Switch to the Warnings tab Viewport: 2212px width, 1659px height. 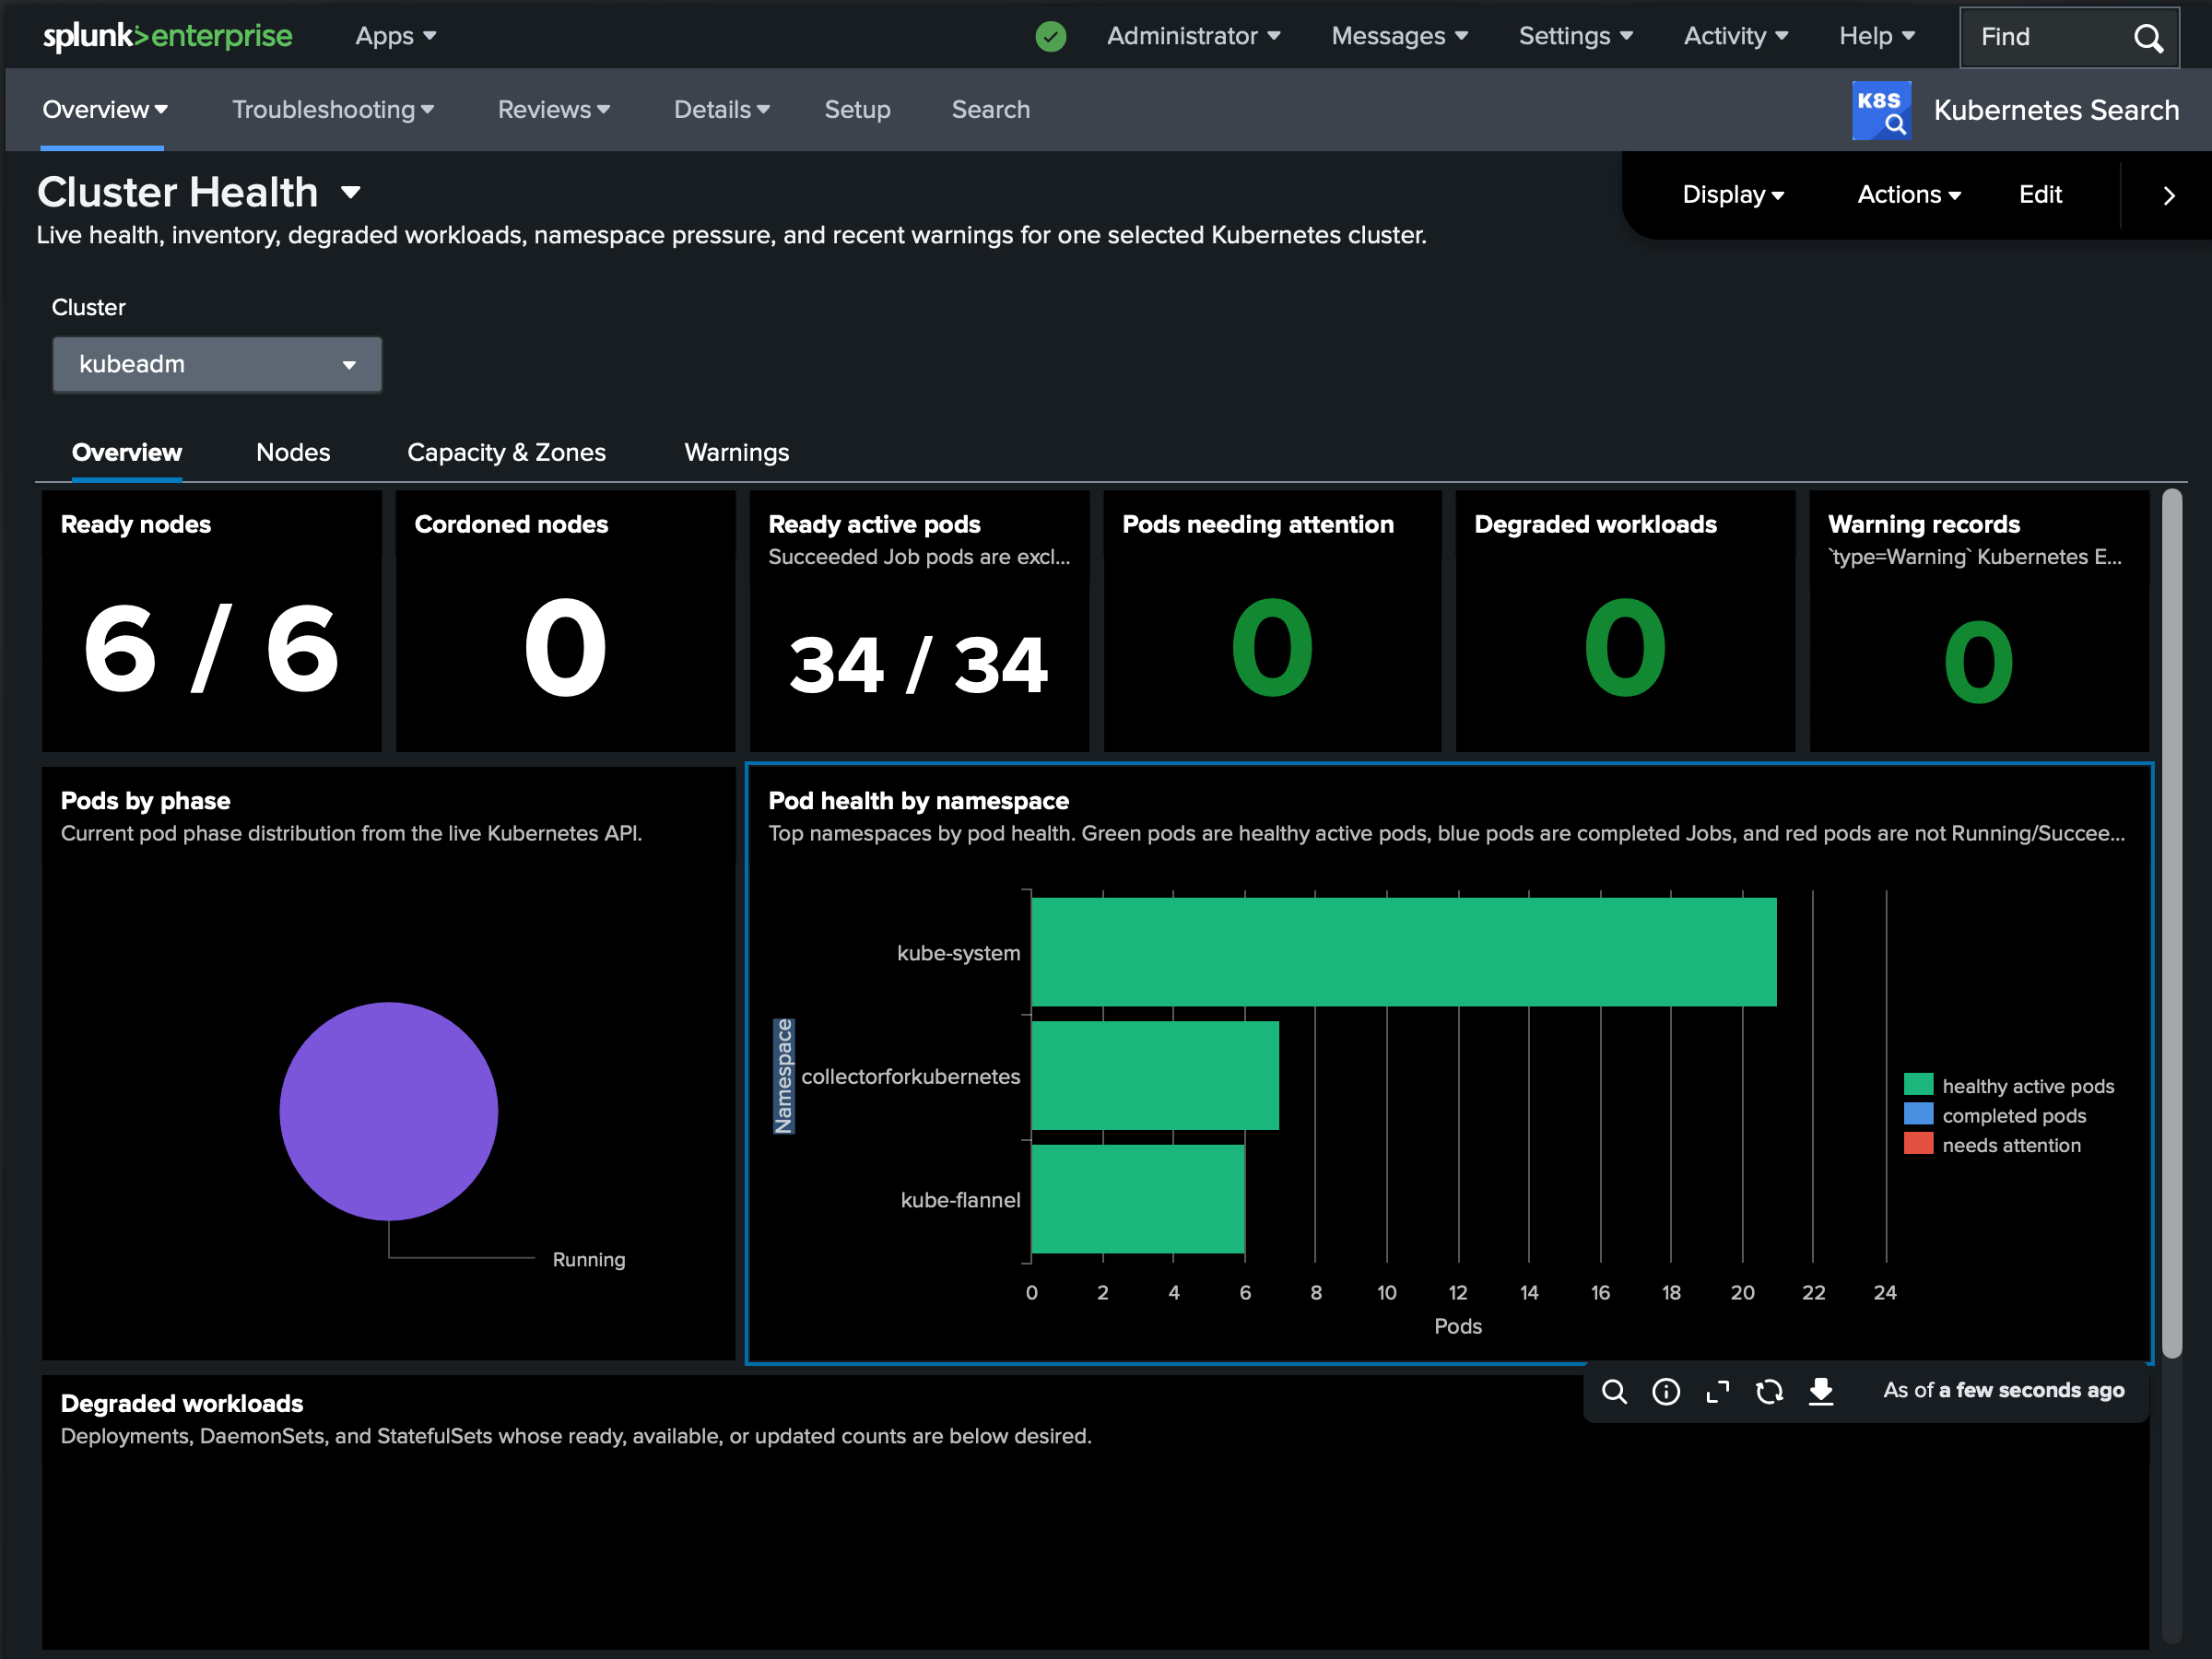(x=736, y=452)
